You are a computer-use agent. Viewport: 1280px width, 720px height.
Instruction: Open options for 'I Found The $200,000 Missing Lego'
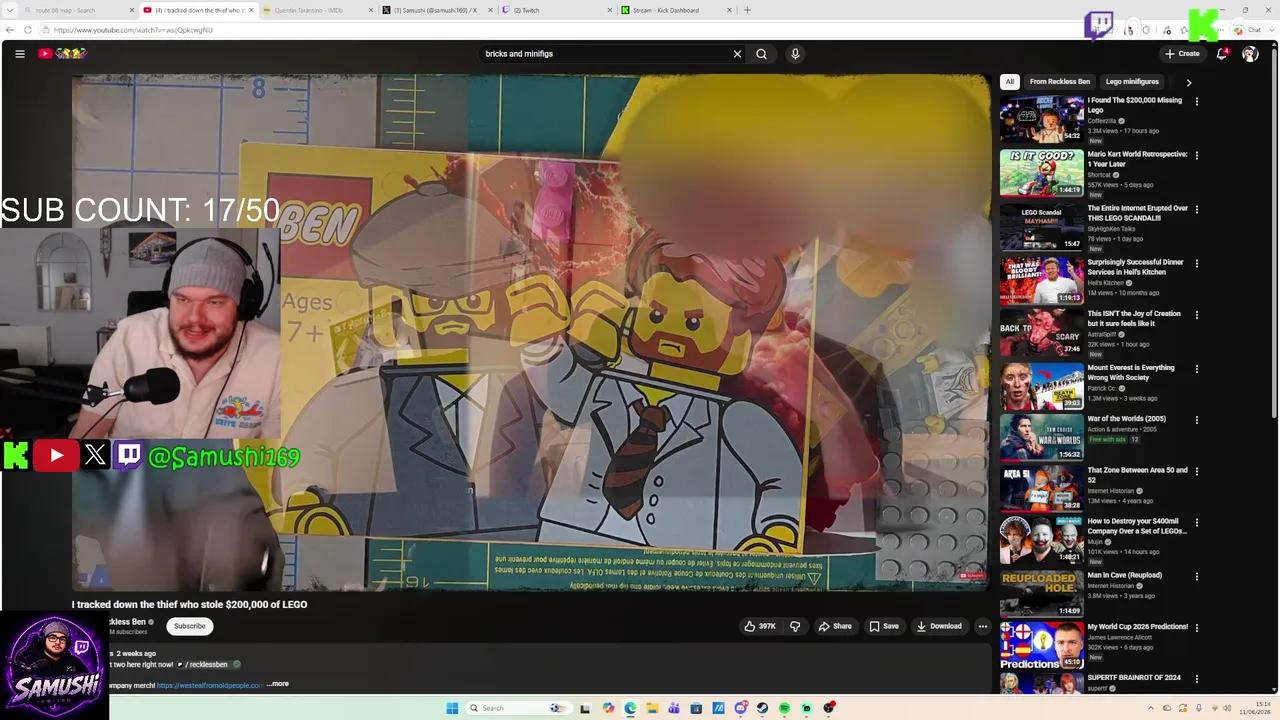1196,101
